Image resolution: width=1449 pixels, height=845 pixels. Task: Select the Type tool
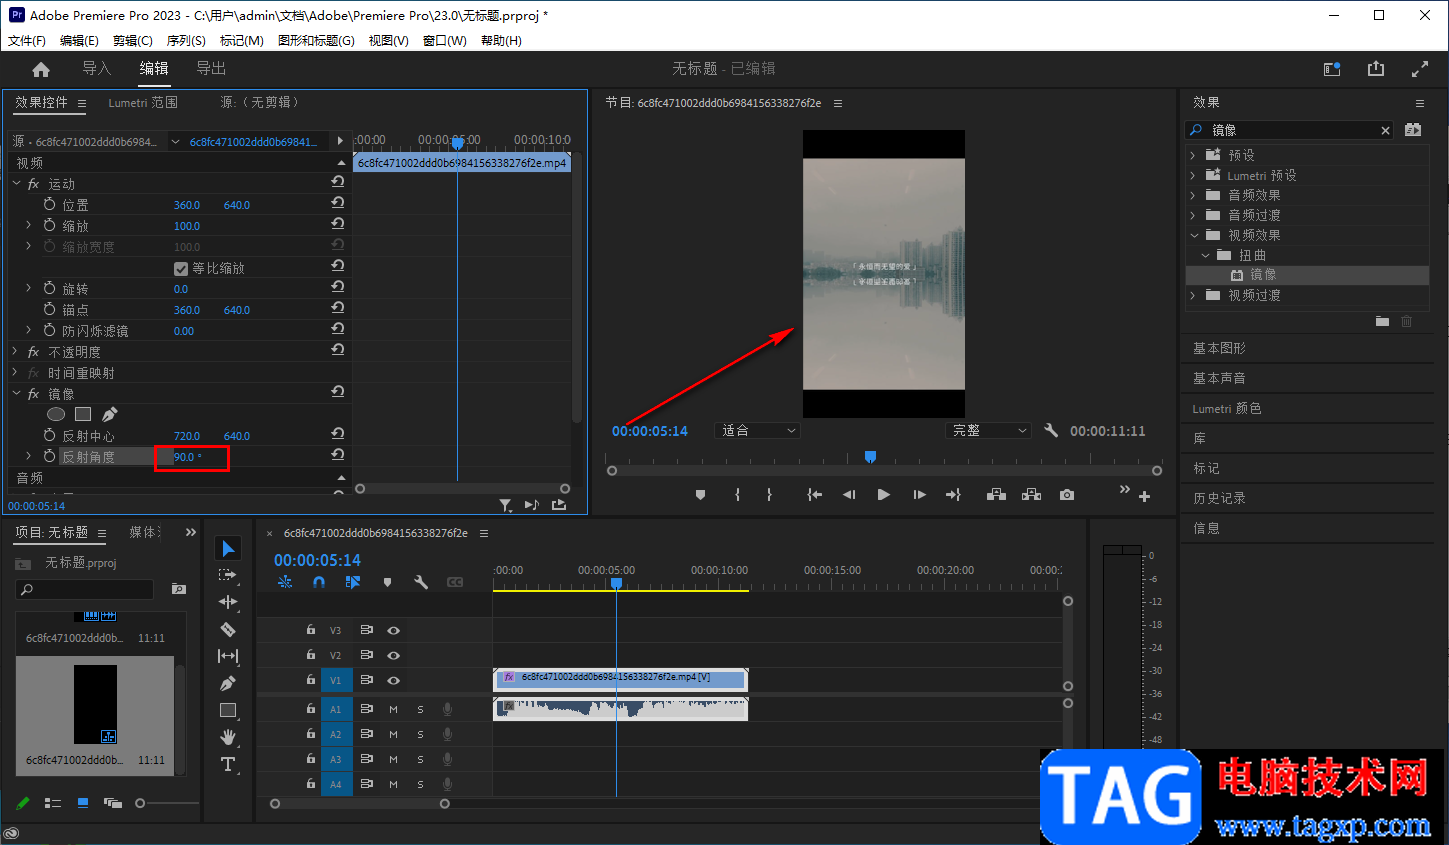[x=228, y=764]
